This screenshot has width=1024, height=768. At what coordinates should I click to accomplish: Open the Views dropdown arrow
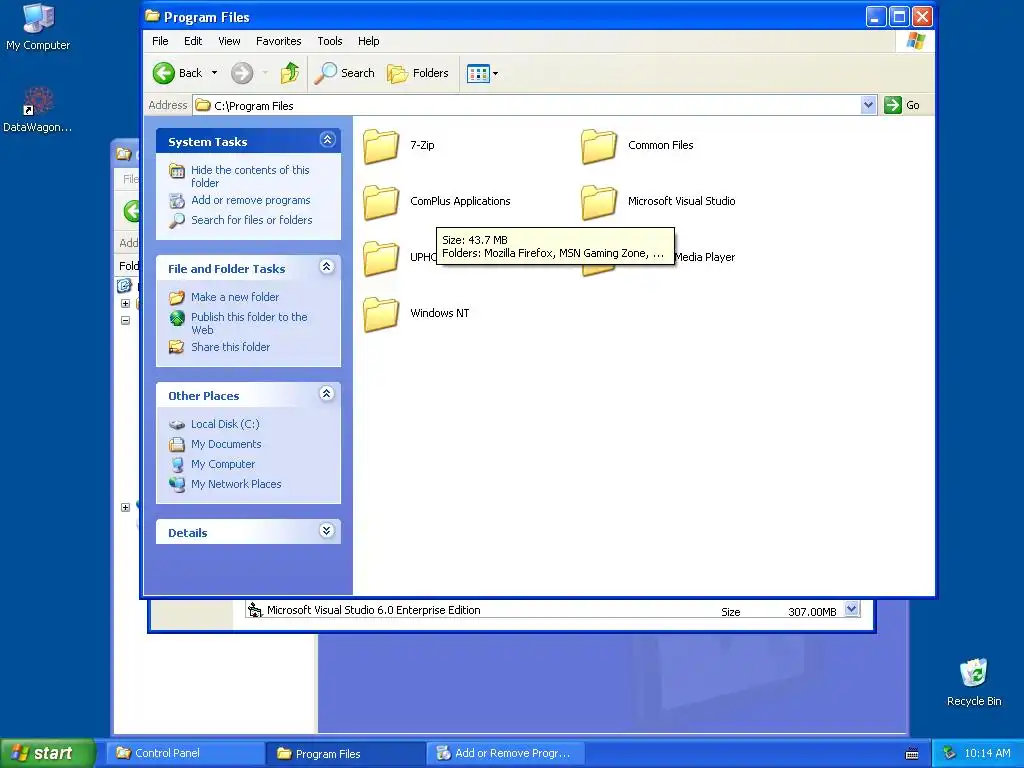coord(496,74)
